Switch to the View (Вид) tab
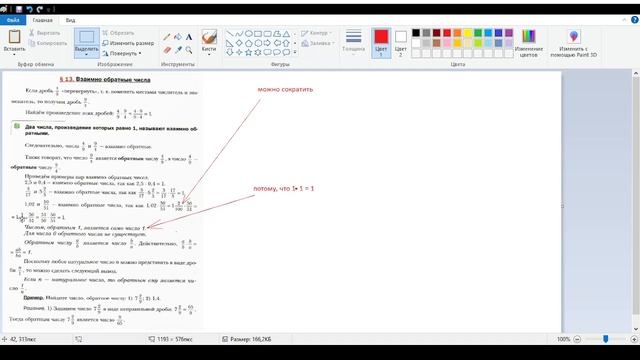The width and height of the screenshot is (640, 360). tap(70, 20)
